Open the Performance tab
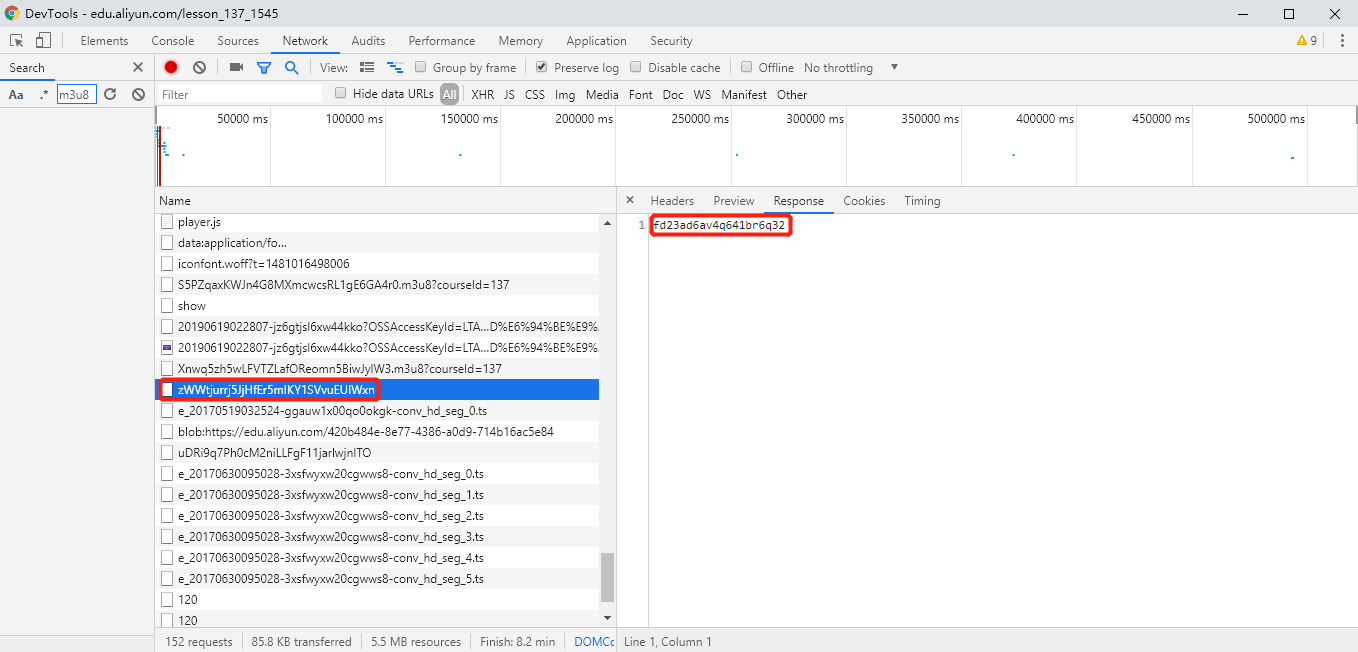1358x652 pixels. point(442,41)
